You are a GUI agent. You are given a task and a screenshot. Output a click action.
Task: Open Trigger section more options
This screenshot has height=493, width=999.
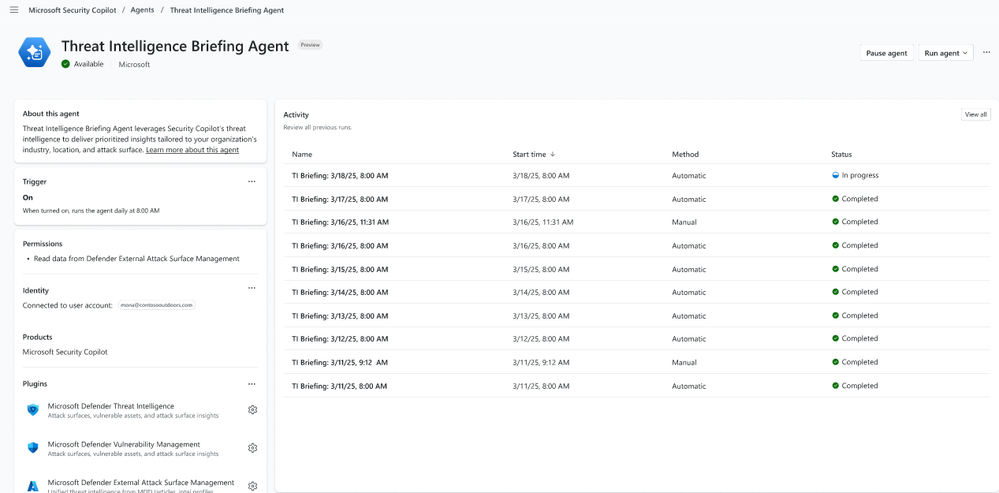click(252, 182)
